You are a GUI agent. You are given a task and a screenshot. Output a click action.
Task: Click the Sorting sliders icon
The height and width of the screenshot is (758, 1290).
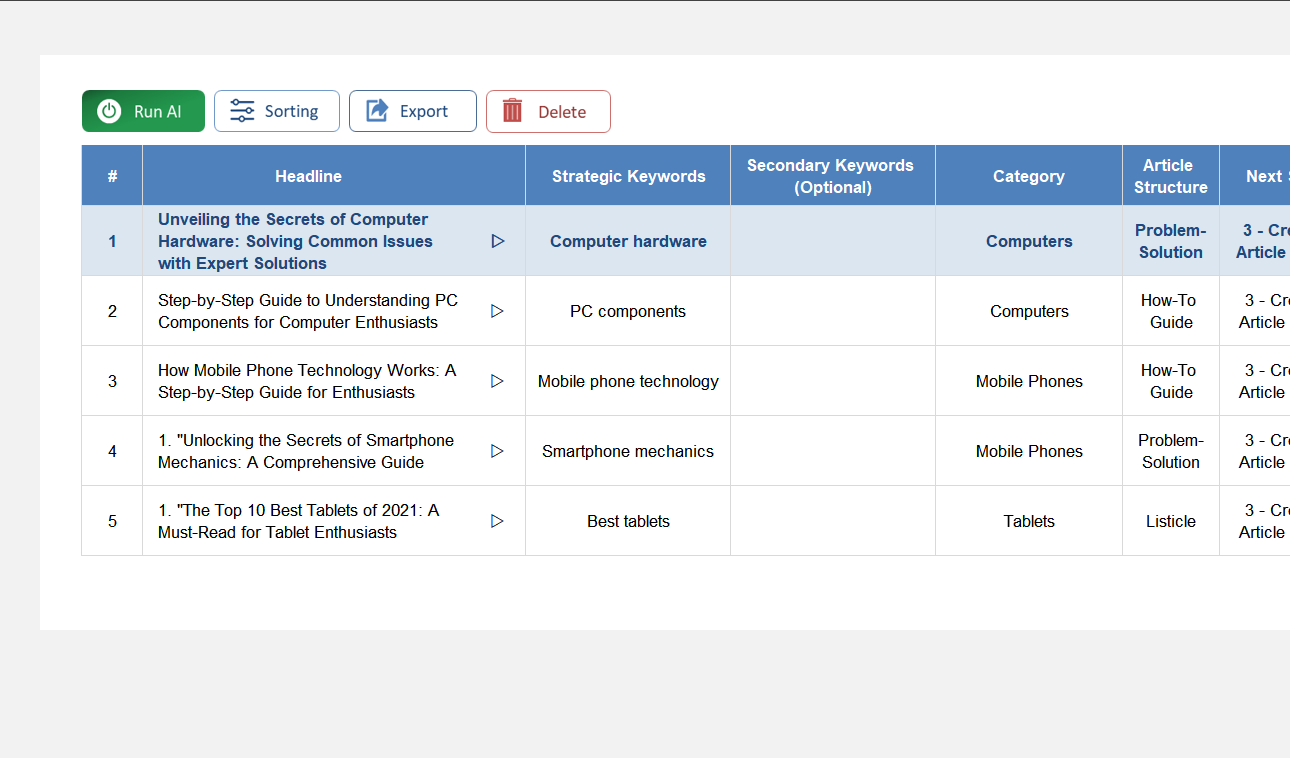[242, 111]
